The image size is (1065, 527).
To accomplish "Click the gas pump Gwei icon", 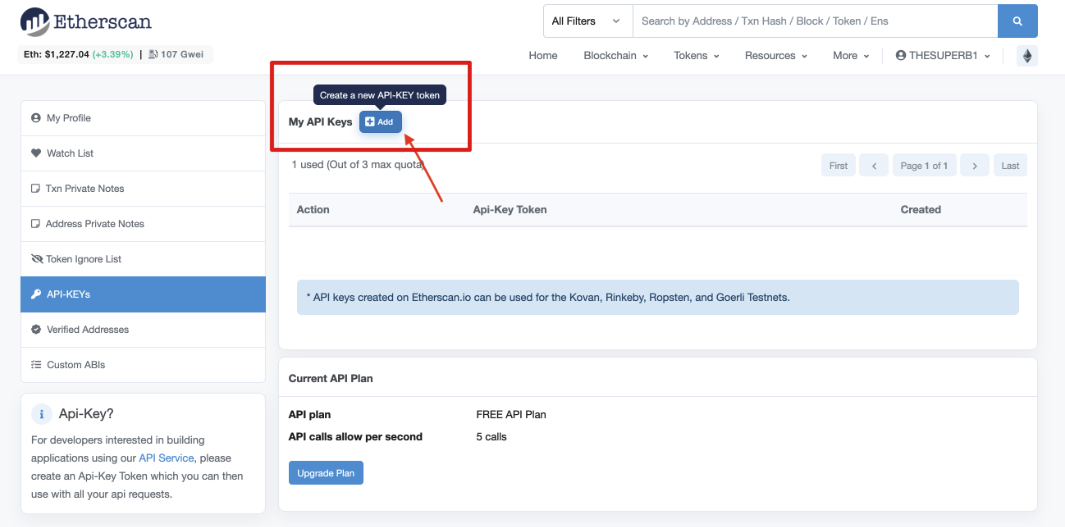I will coord(153,55).
